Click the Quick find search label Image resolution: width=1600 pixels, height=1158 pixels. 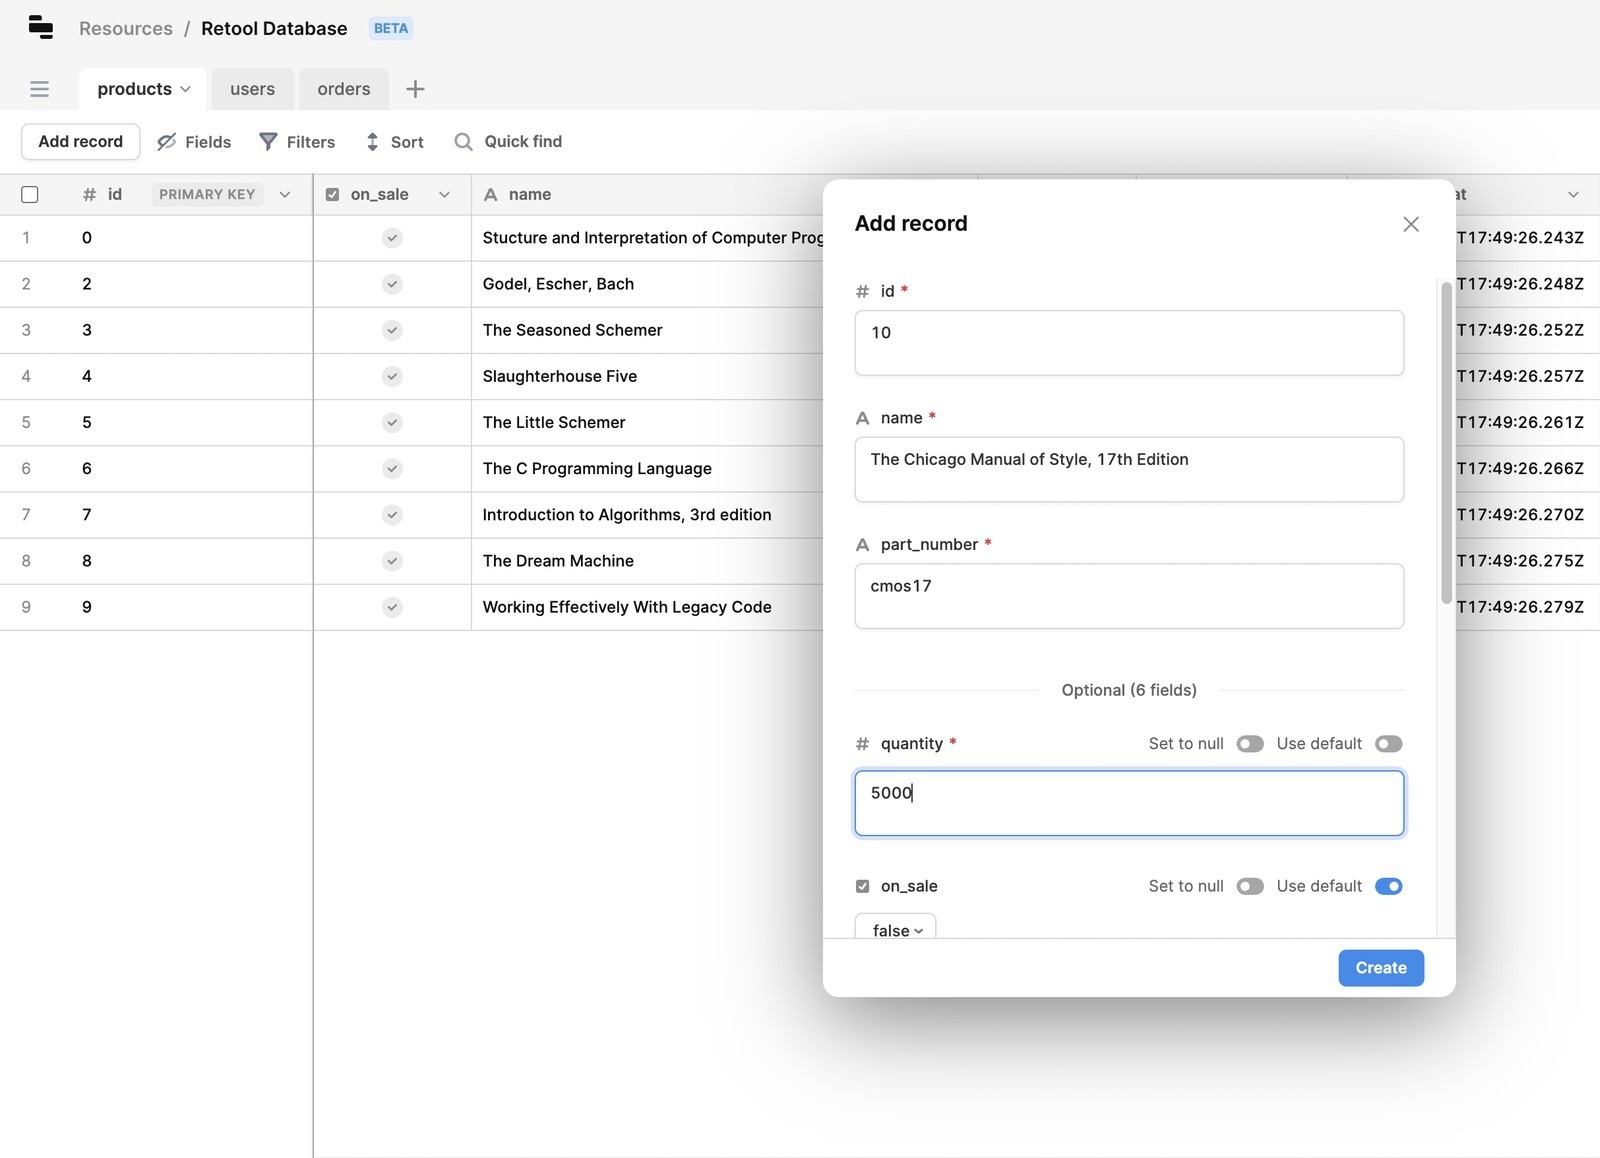523,142
